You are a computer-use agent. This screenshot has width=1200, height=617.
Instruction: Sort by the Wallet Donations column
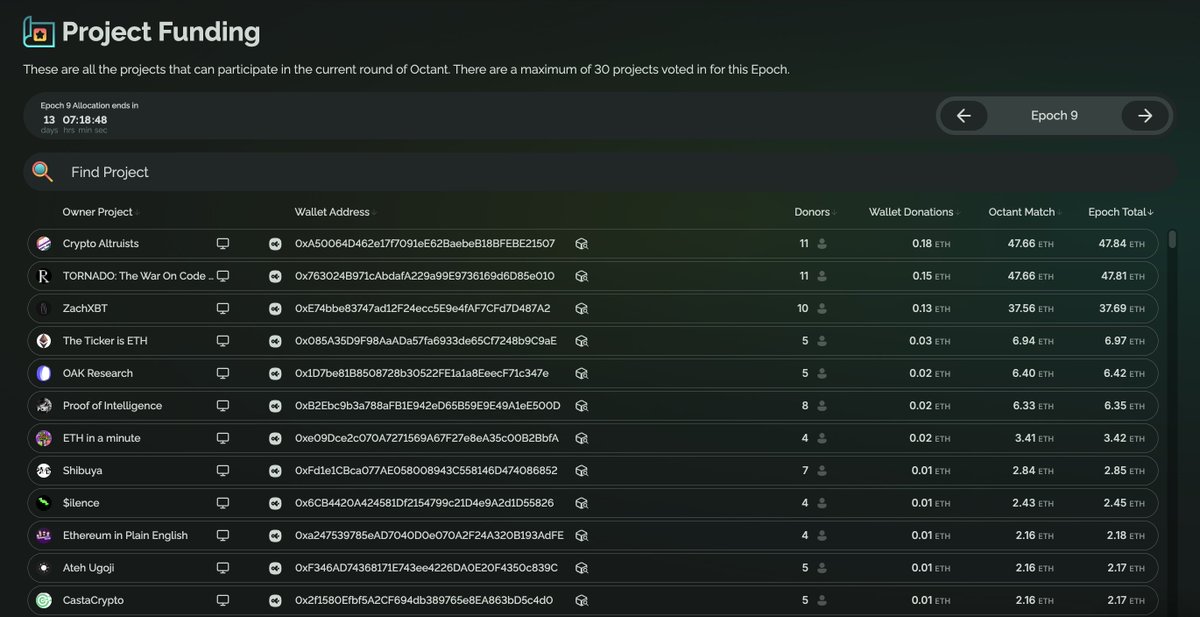click(911, 212)
